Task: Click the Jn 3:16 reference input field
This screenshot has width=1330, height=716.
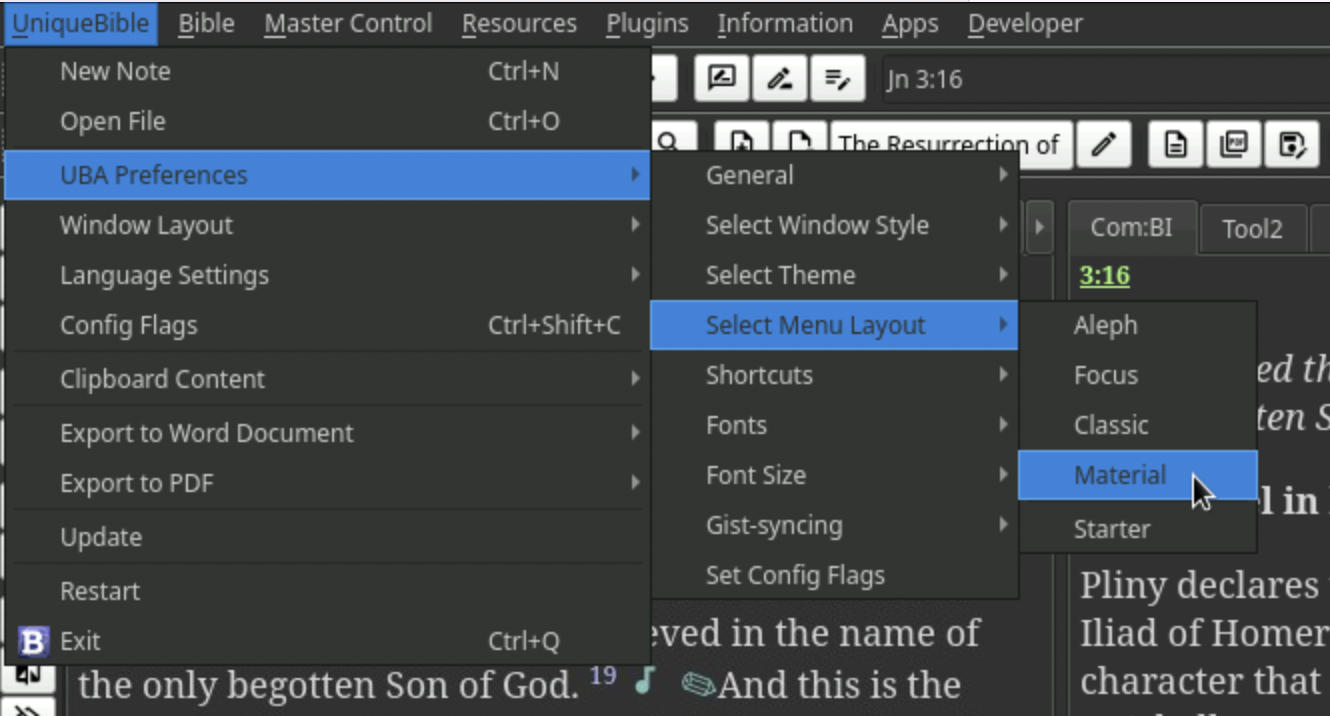Action: (1105, 79)
